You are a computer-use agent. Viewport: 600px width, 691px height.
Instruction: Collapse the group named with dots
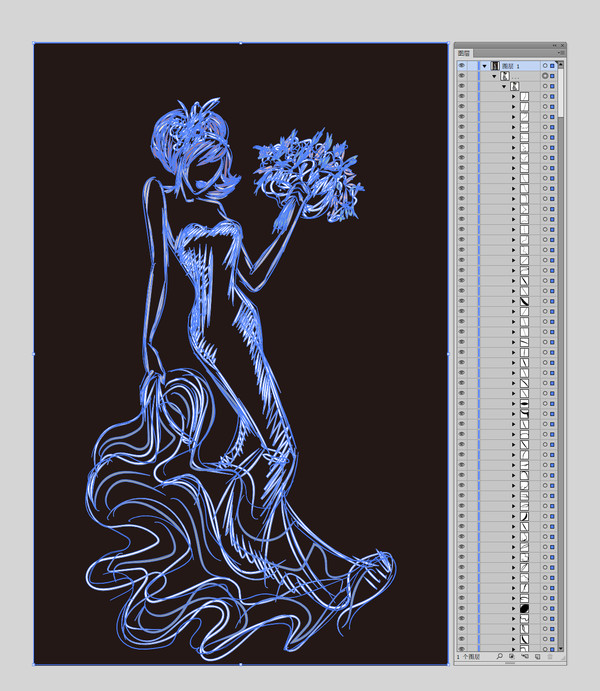494,76
